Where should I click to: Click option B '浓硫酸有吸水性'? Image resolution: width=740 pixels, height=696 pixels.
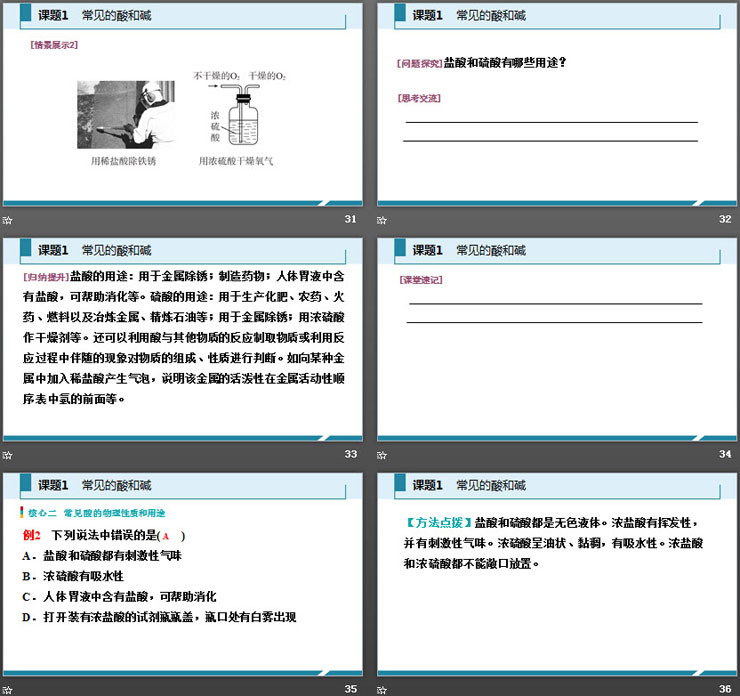pyautogui.click(x=73, y=576)
